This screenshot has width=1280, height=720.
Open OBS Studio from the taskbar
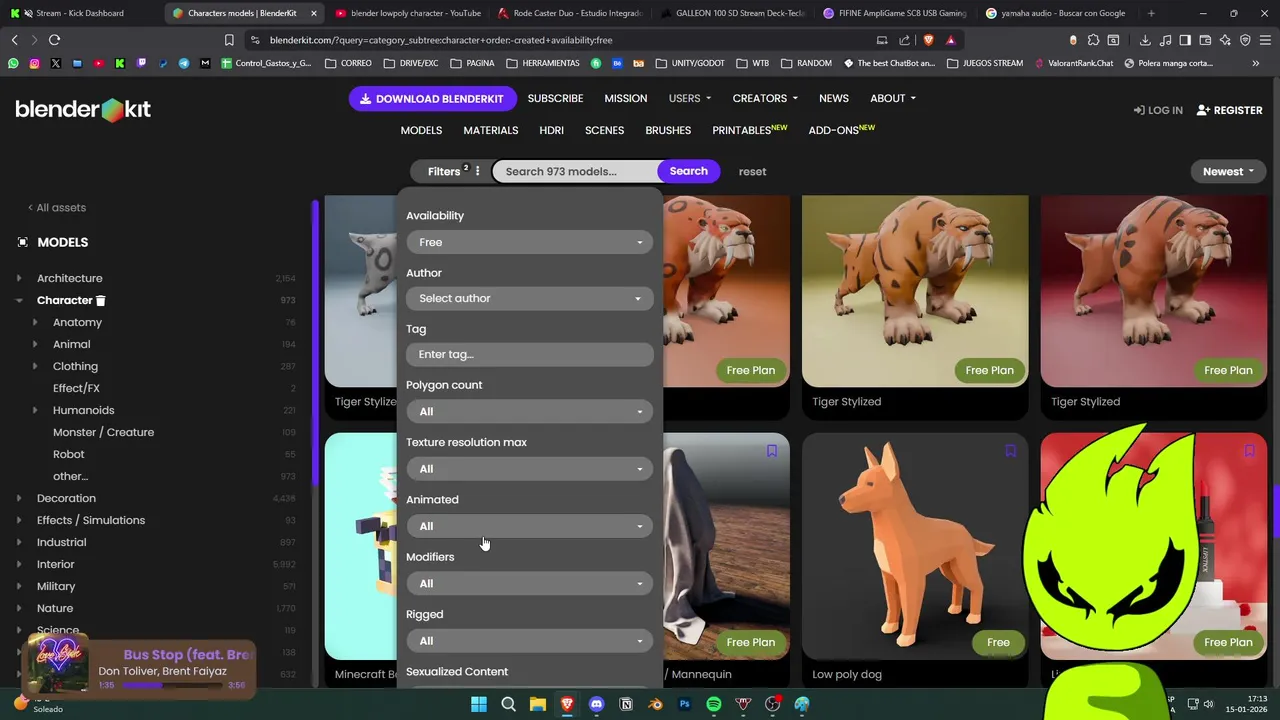click(773, 704)
